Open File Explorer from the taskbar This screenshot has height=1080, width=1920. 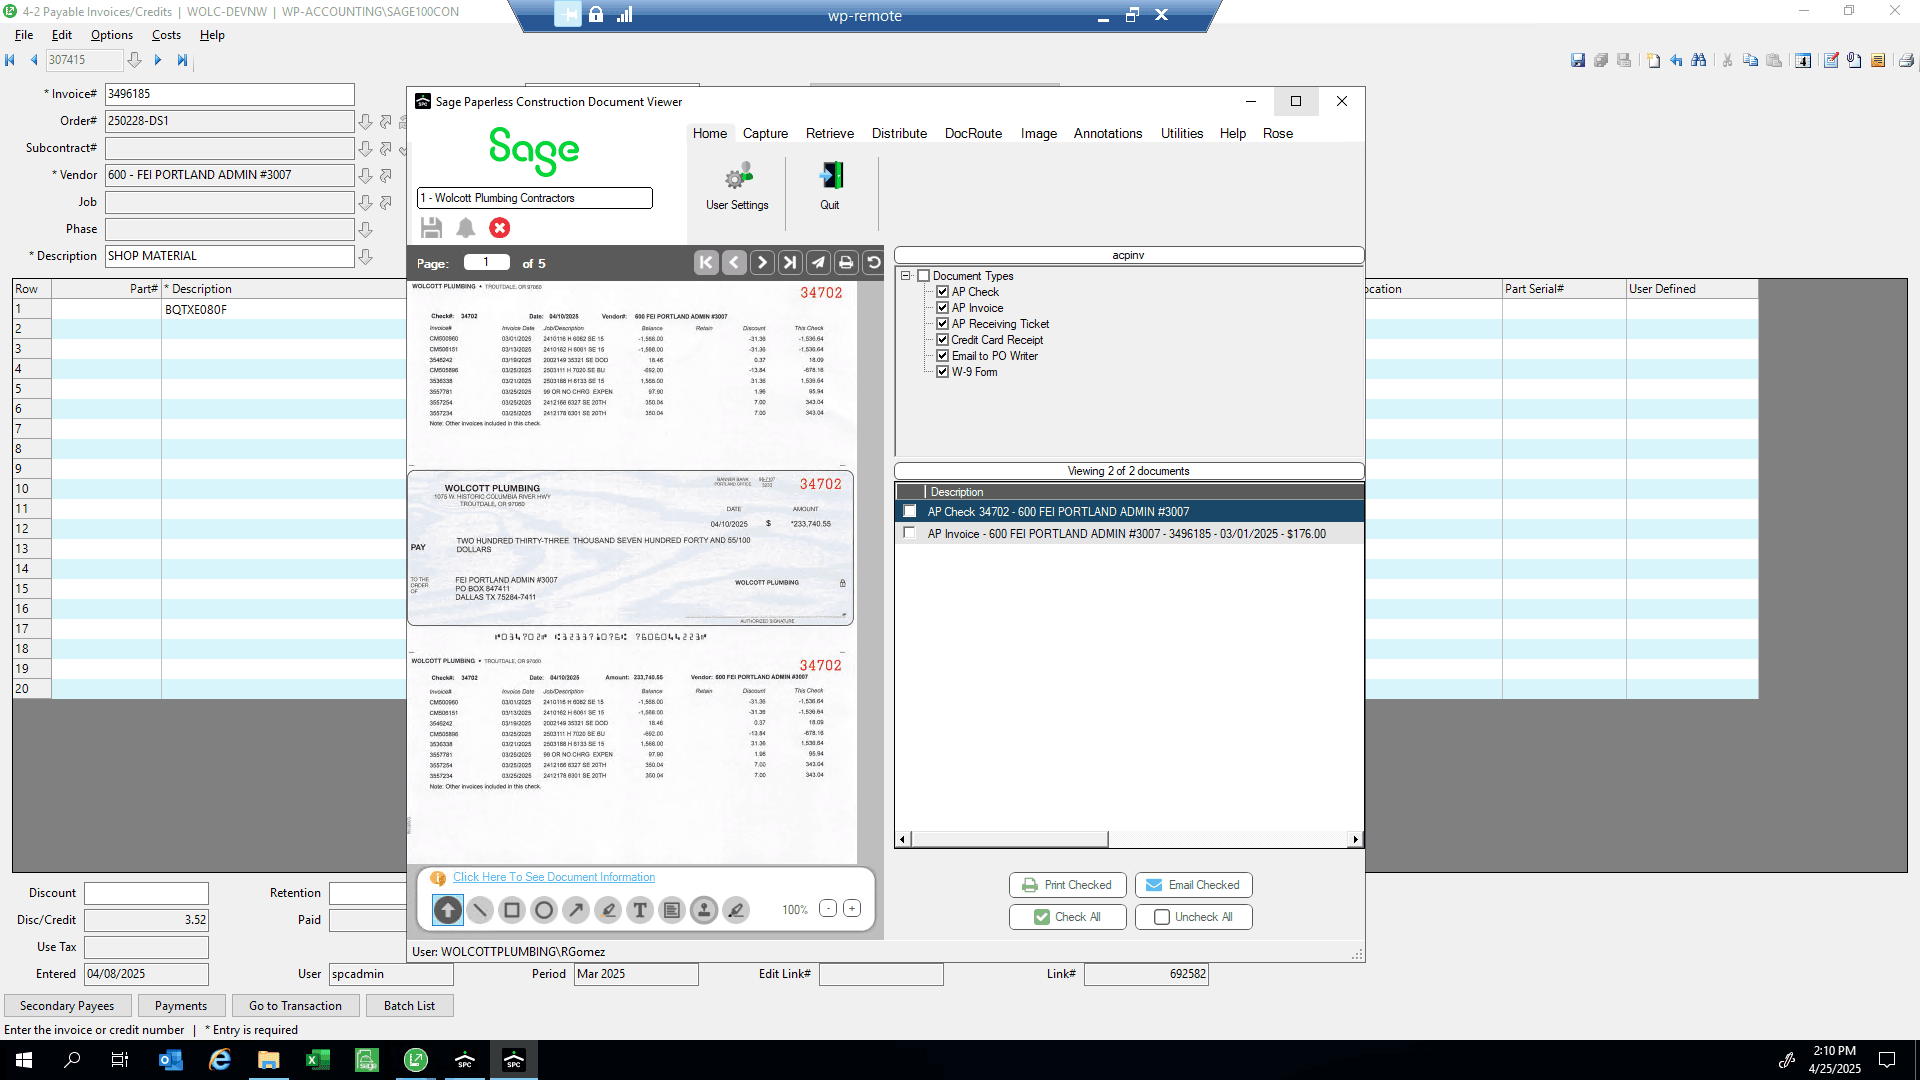tap(269, 1060)
